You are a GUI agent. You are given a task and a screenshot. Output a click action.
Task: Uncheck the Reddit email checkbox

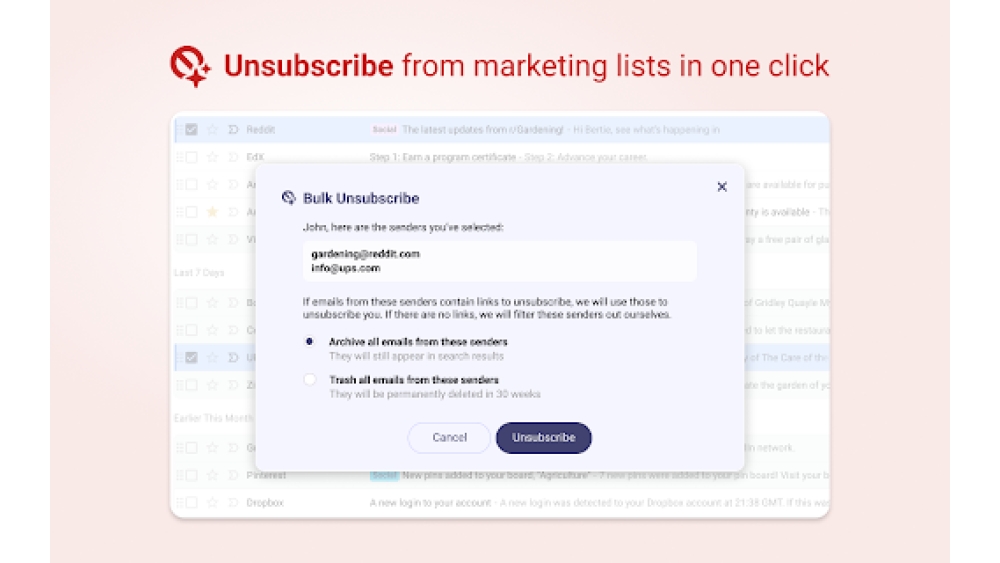pos(191,130)
